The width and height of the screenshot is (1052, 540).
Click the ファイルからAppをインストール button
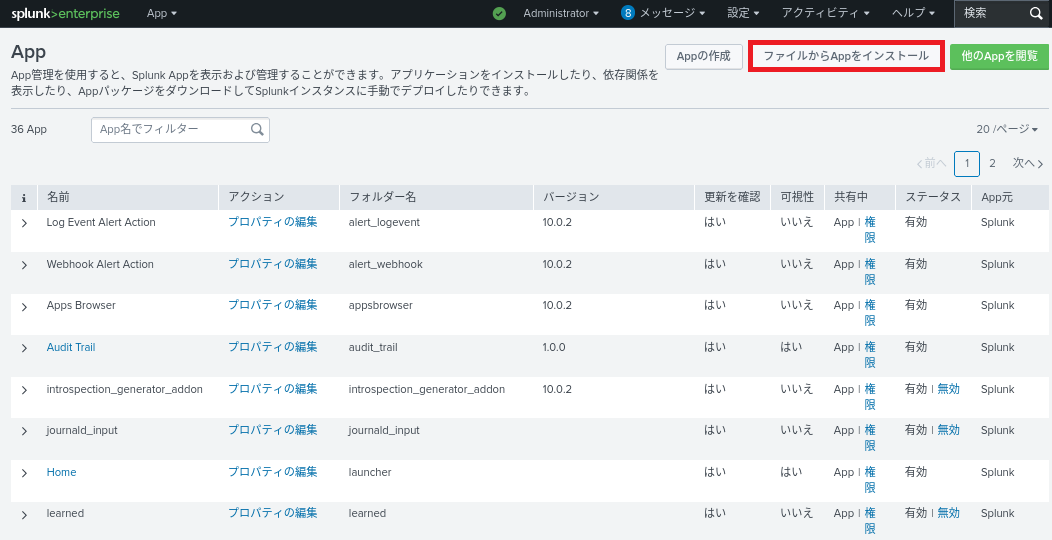click(846, 57)
